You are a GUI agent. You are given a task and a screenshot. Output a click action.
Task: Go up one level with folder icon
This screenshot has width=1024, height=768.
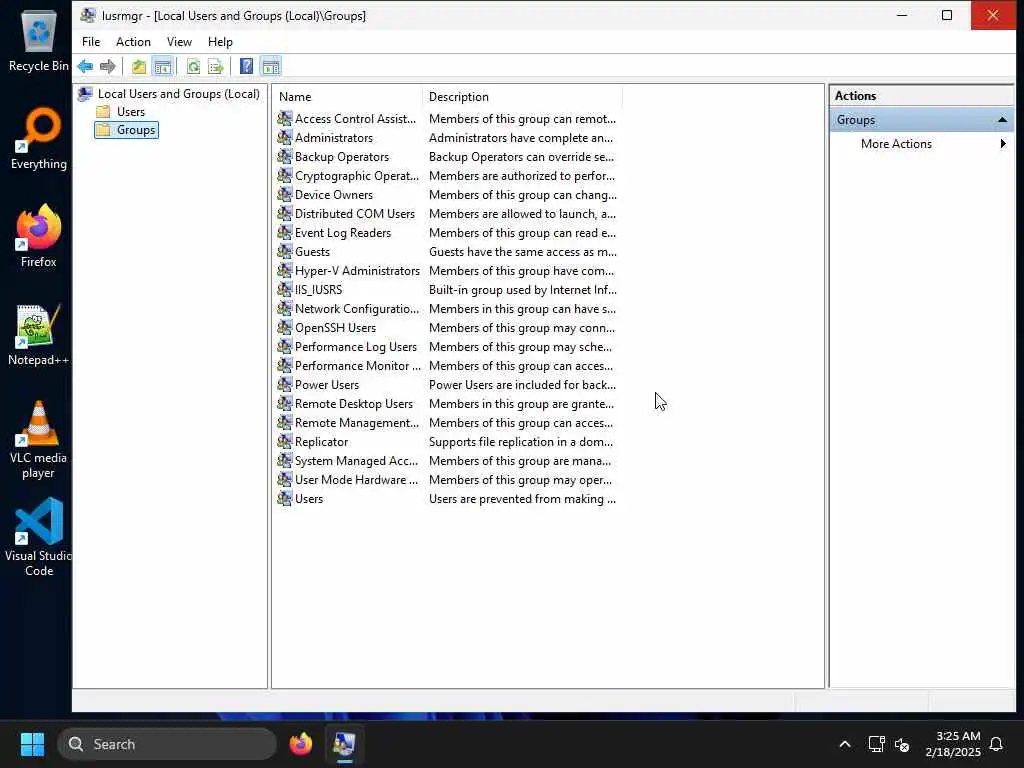tap(138, 66)
